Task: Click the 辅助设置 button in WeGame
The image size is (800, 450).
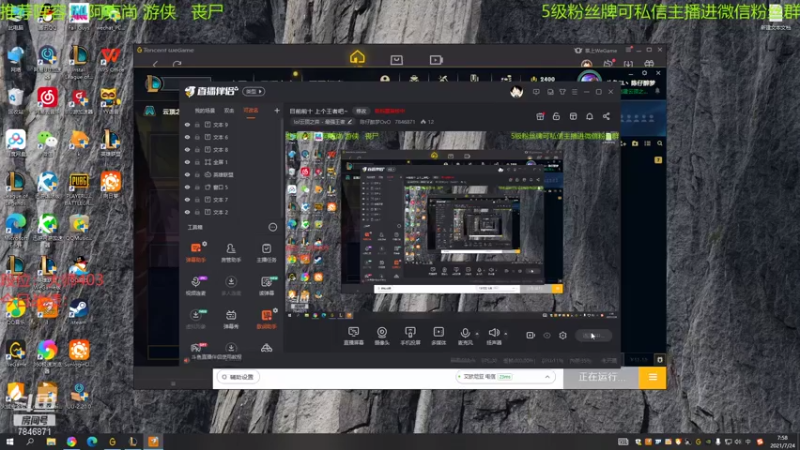Action: [x=238, y=377]
